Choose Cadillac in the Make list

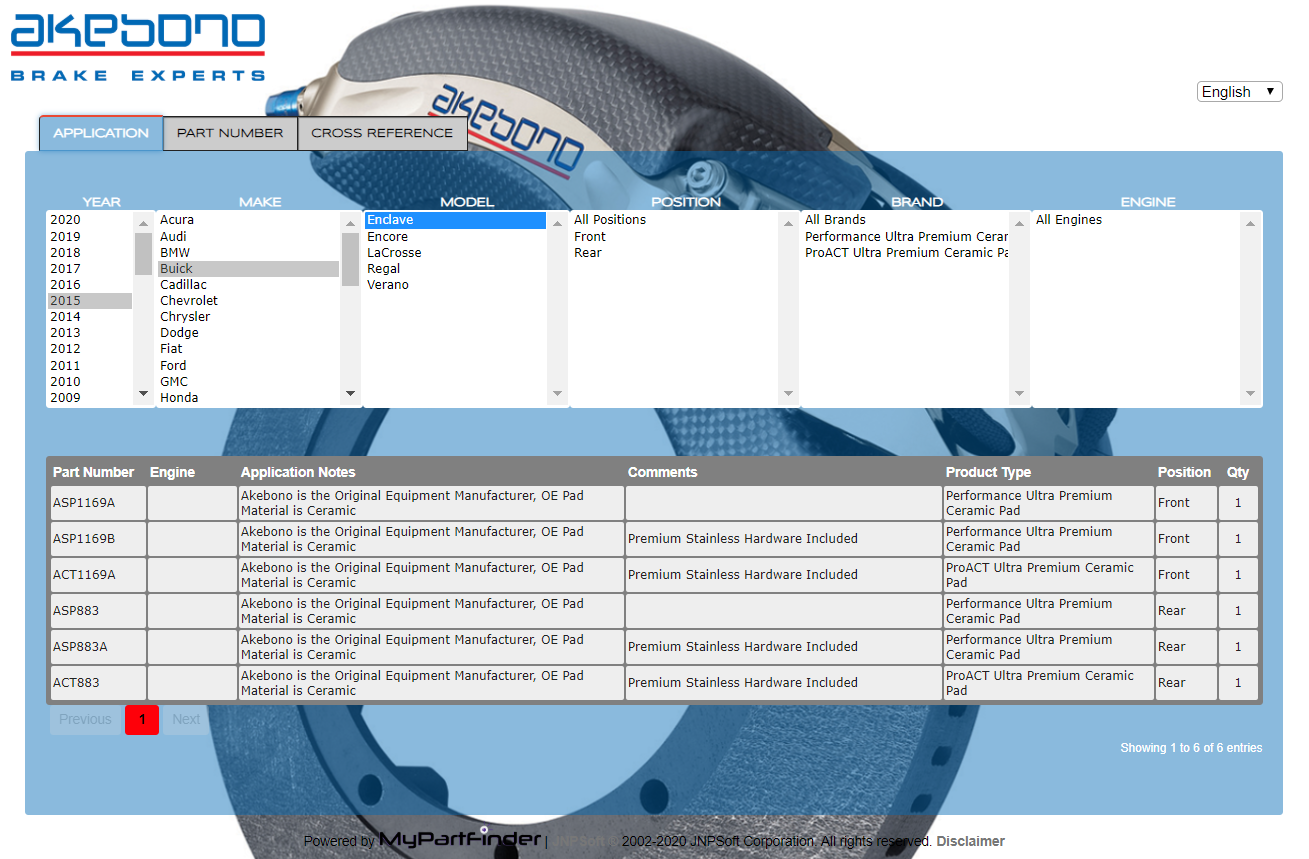(248, 285)
